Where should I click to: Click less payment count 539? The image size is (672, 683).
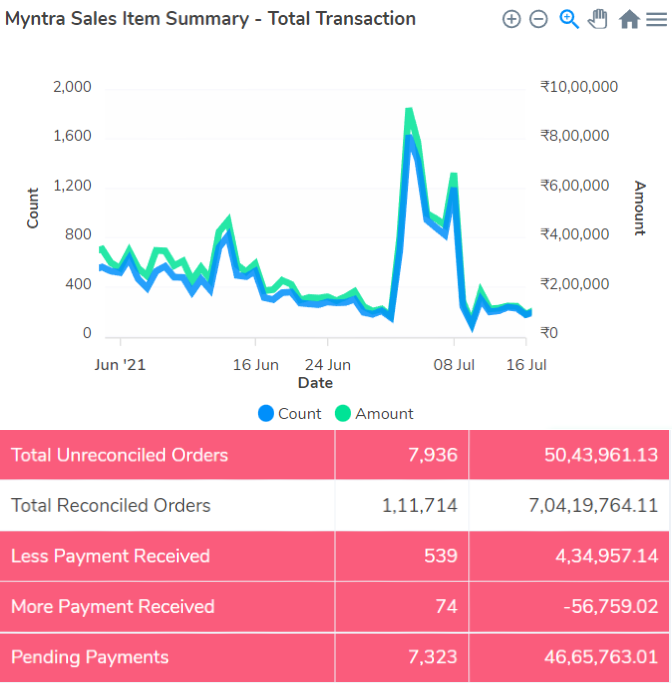tap(441, 556)
